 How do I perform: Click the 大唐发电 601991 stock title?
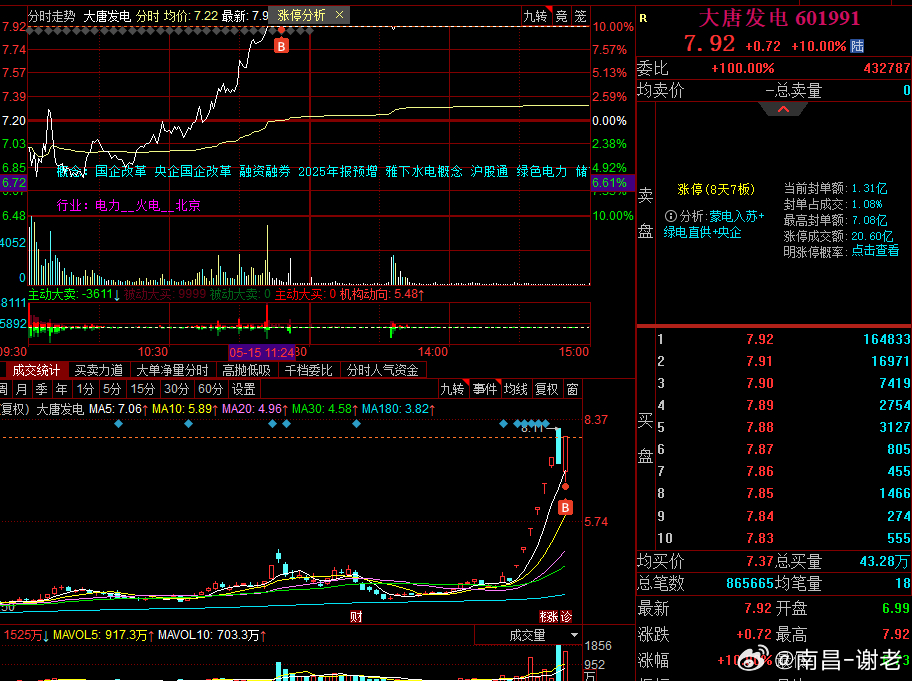click(779, 18)
